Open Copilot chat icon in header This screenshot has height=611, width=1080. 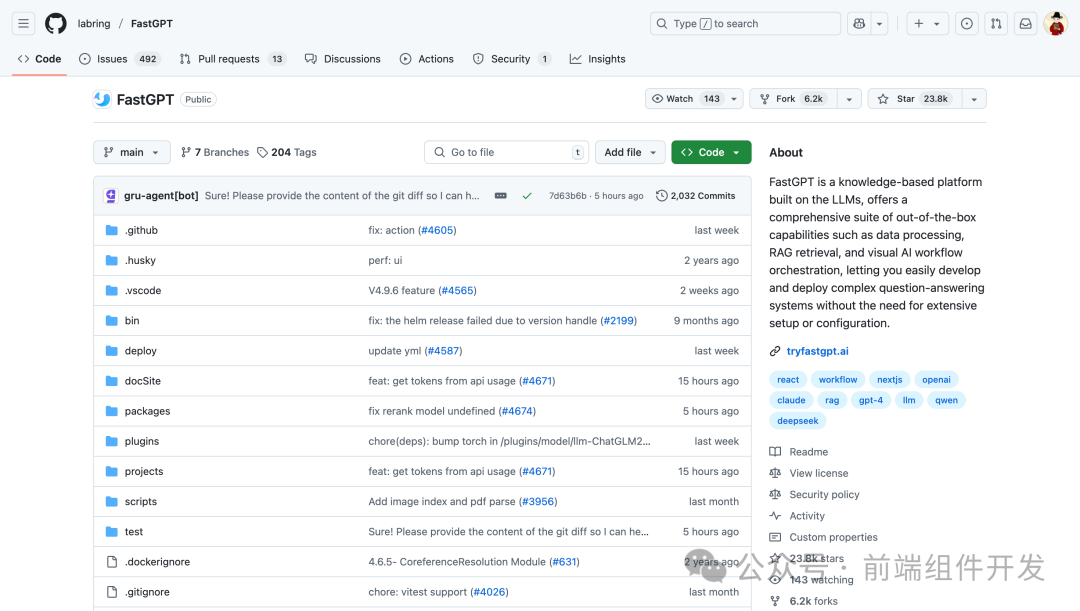pos(859,23)
